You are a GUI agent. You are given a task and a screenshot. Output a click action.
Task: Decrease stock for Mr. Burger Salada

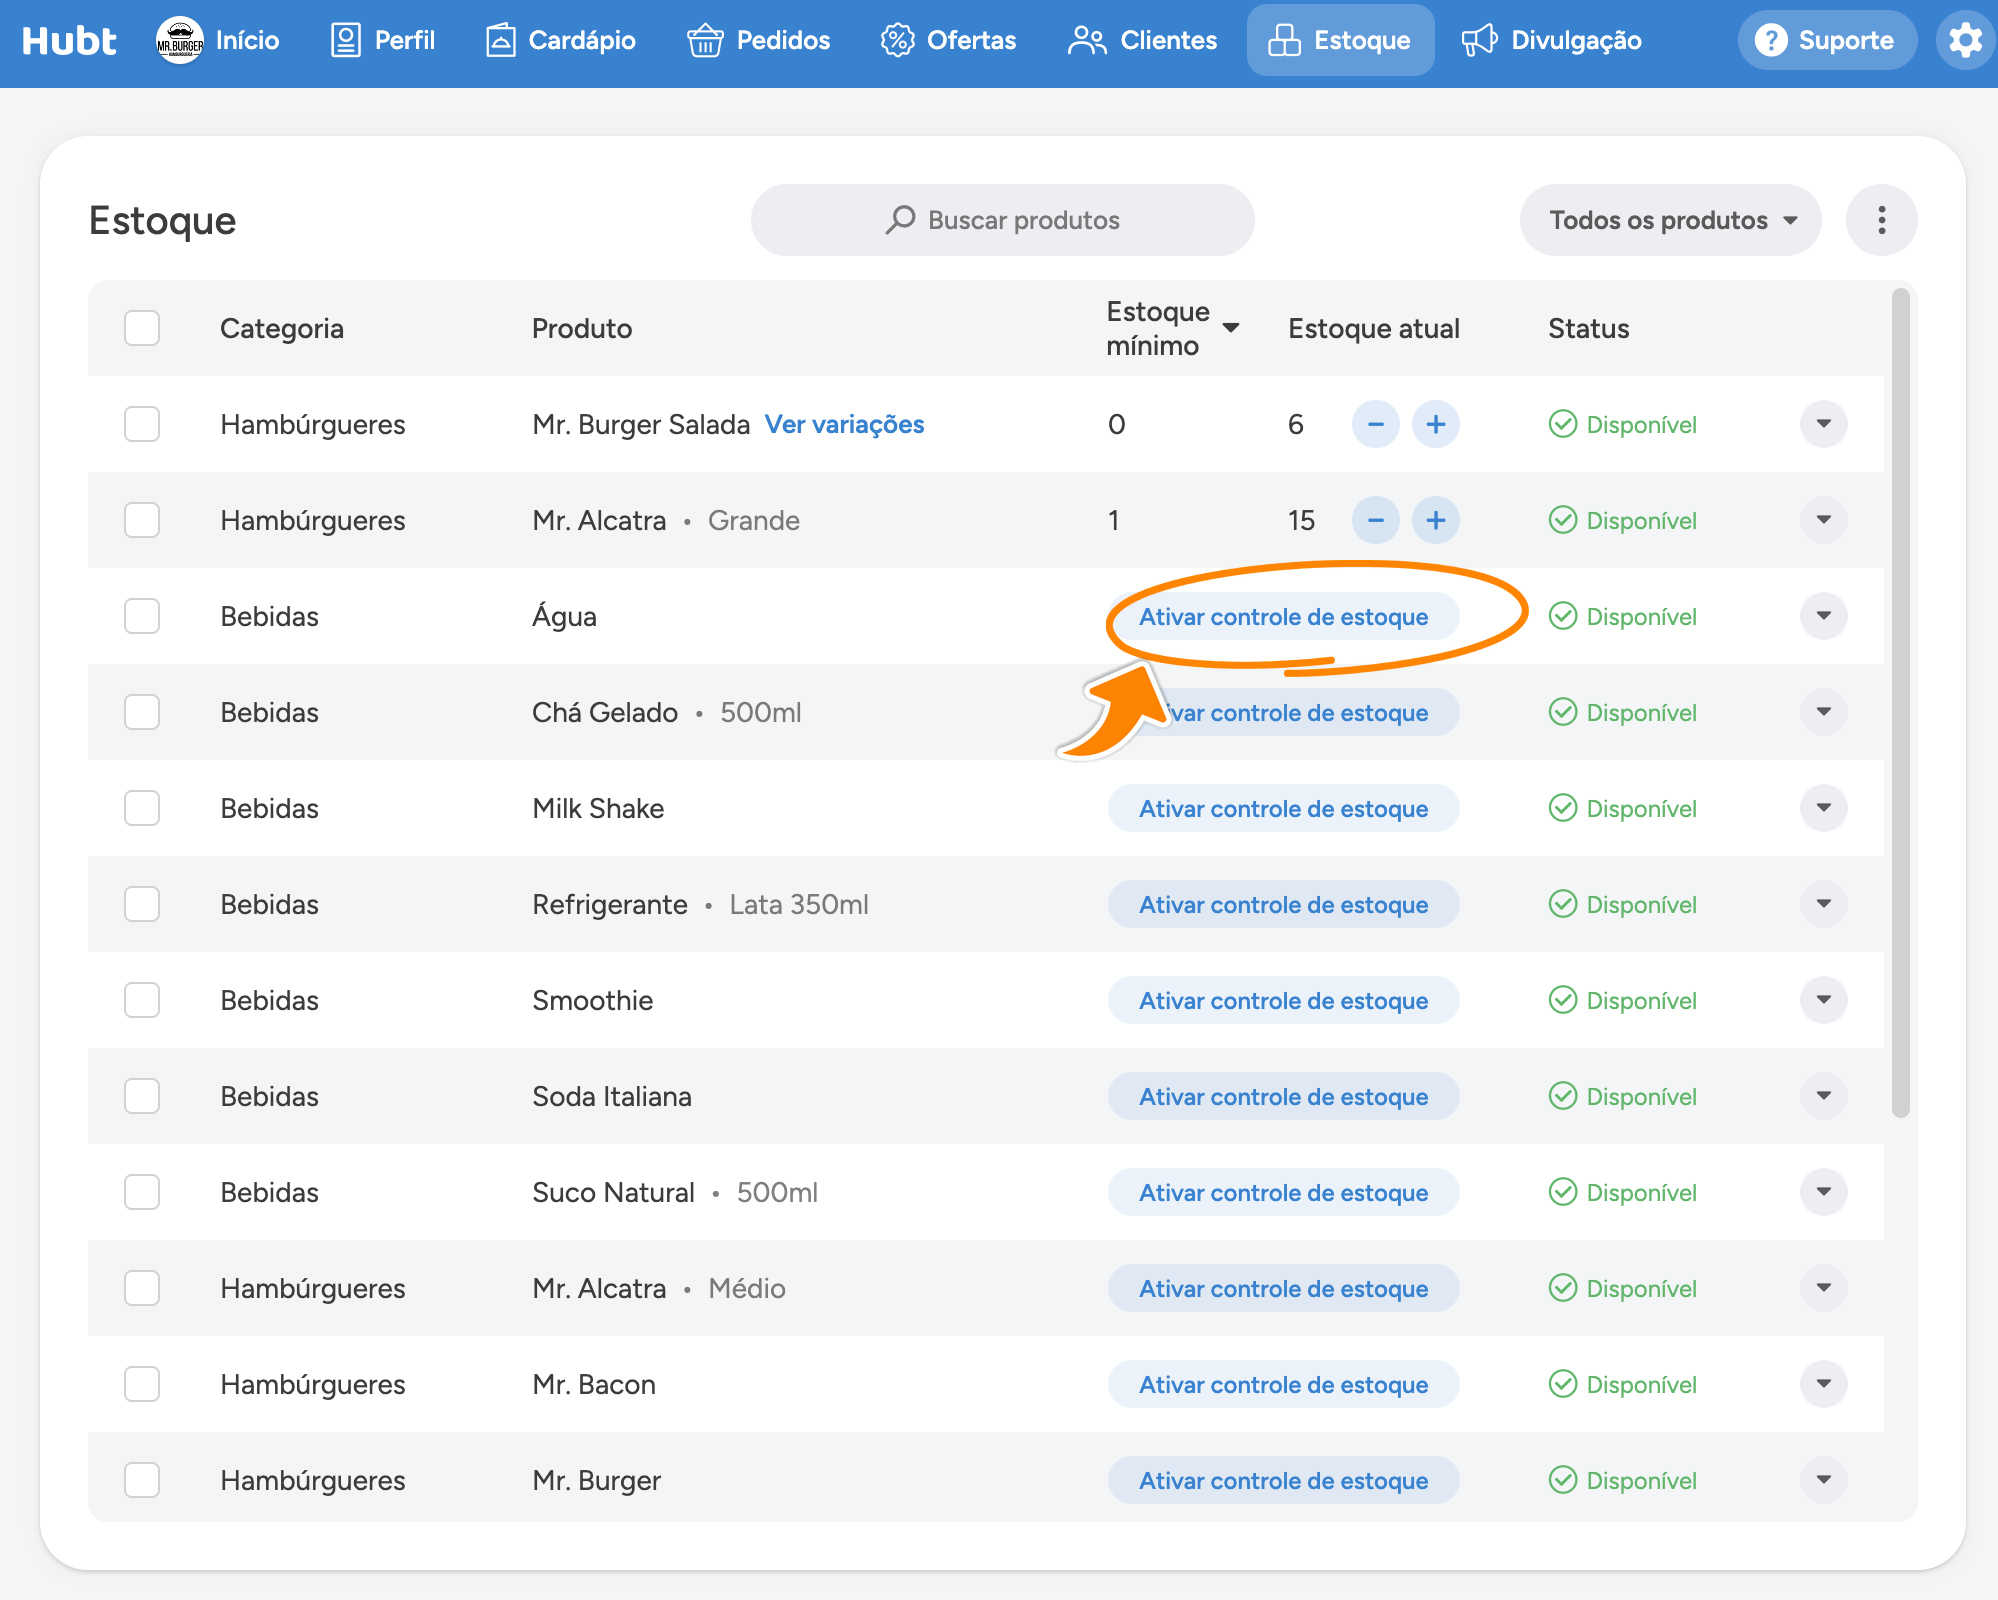[1376, 424]
